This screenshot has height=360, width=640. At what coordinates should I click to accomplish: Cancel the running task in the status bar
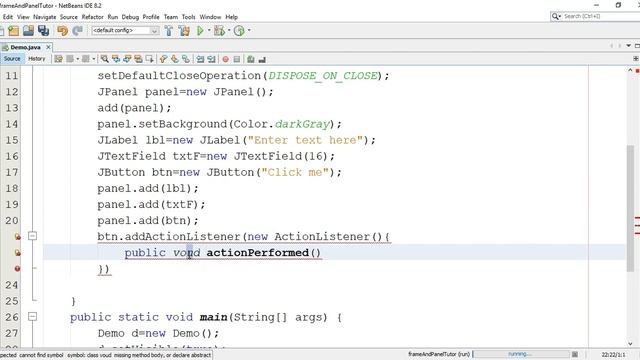(575, 354)
